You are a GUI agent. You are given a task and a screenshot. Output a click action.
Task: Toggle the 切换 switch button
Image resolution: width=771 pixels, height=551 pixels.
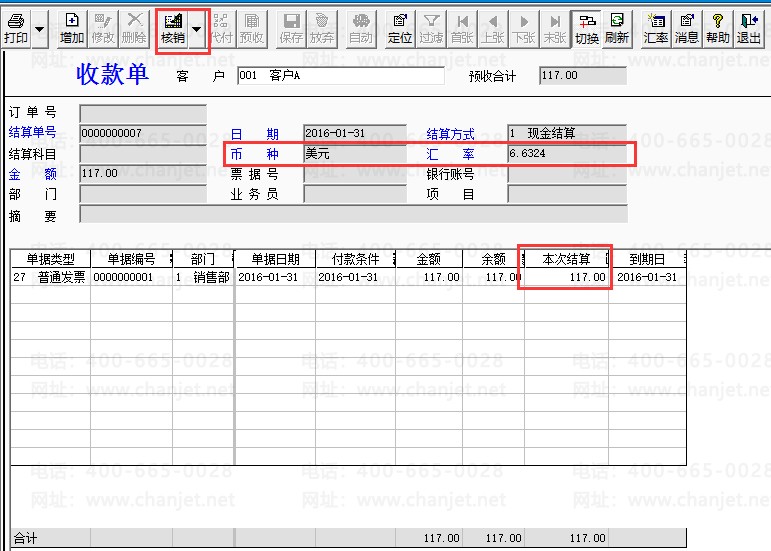click(587, 29)
